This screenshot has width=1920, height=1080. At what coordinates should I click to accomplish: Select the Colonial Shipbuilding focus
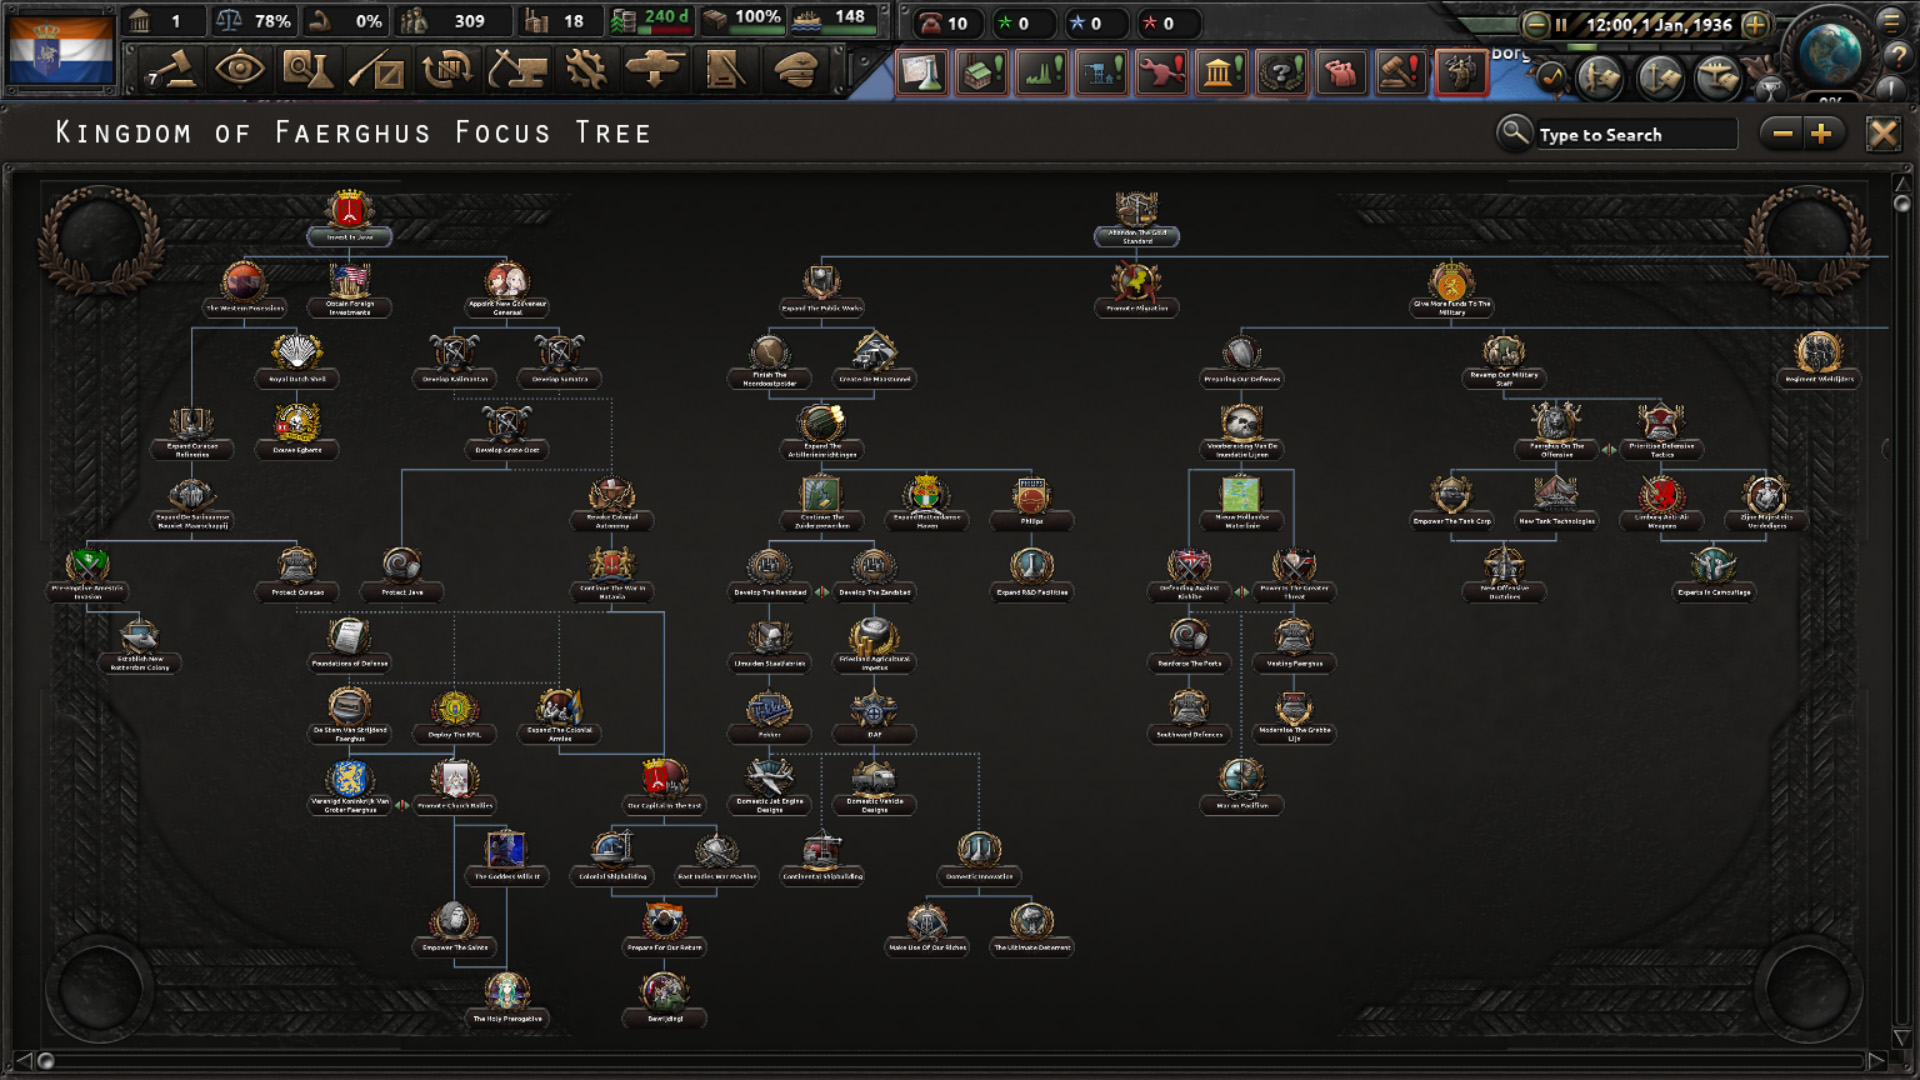612,857
